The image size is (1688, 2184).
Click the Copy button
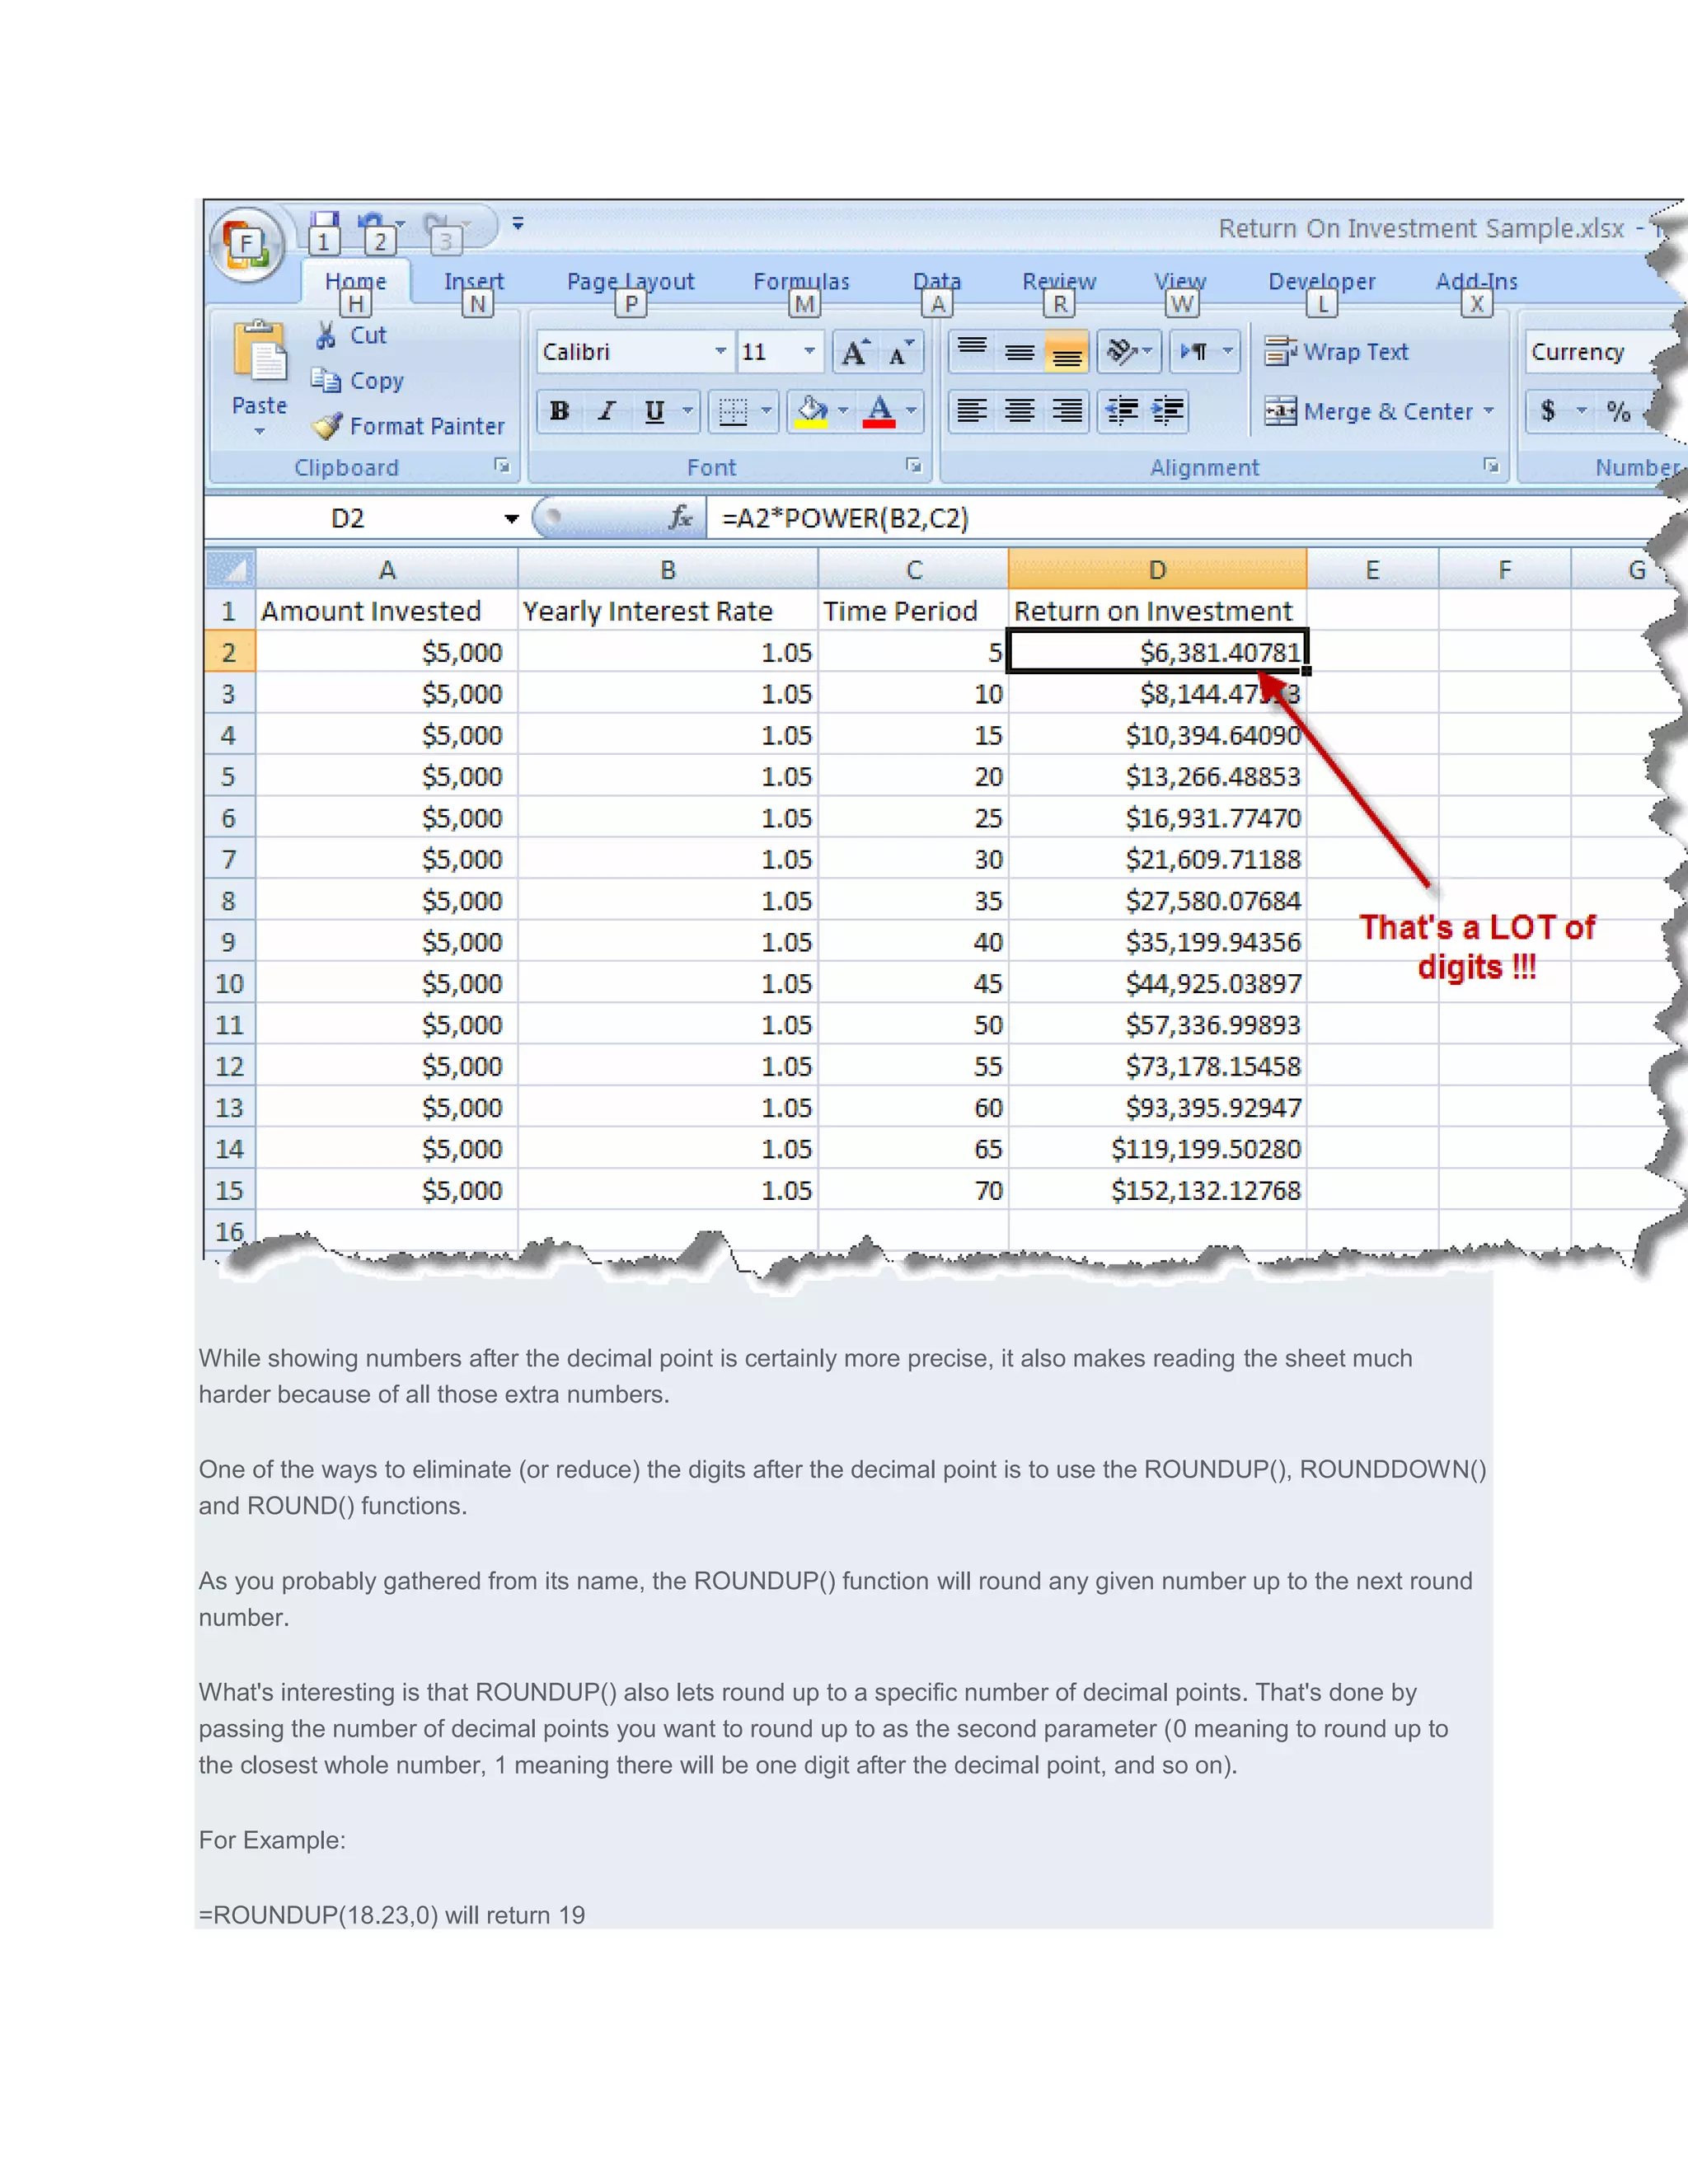357,381
